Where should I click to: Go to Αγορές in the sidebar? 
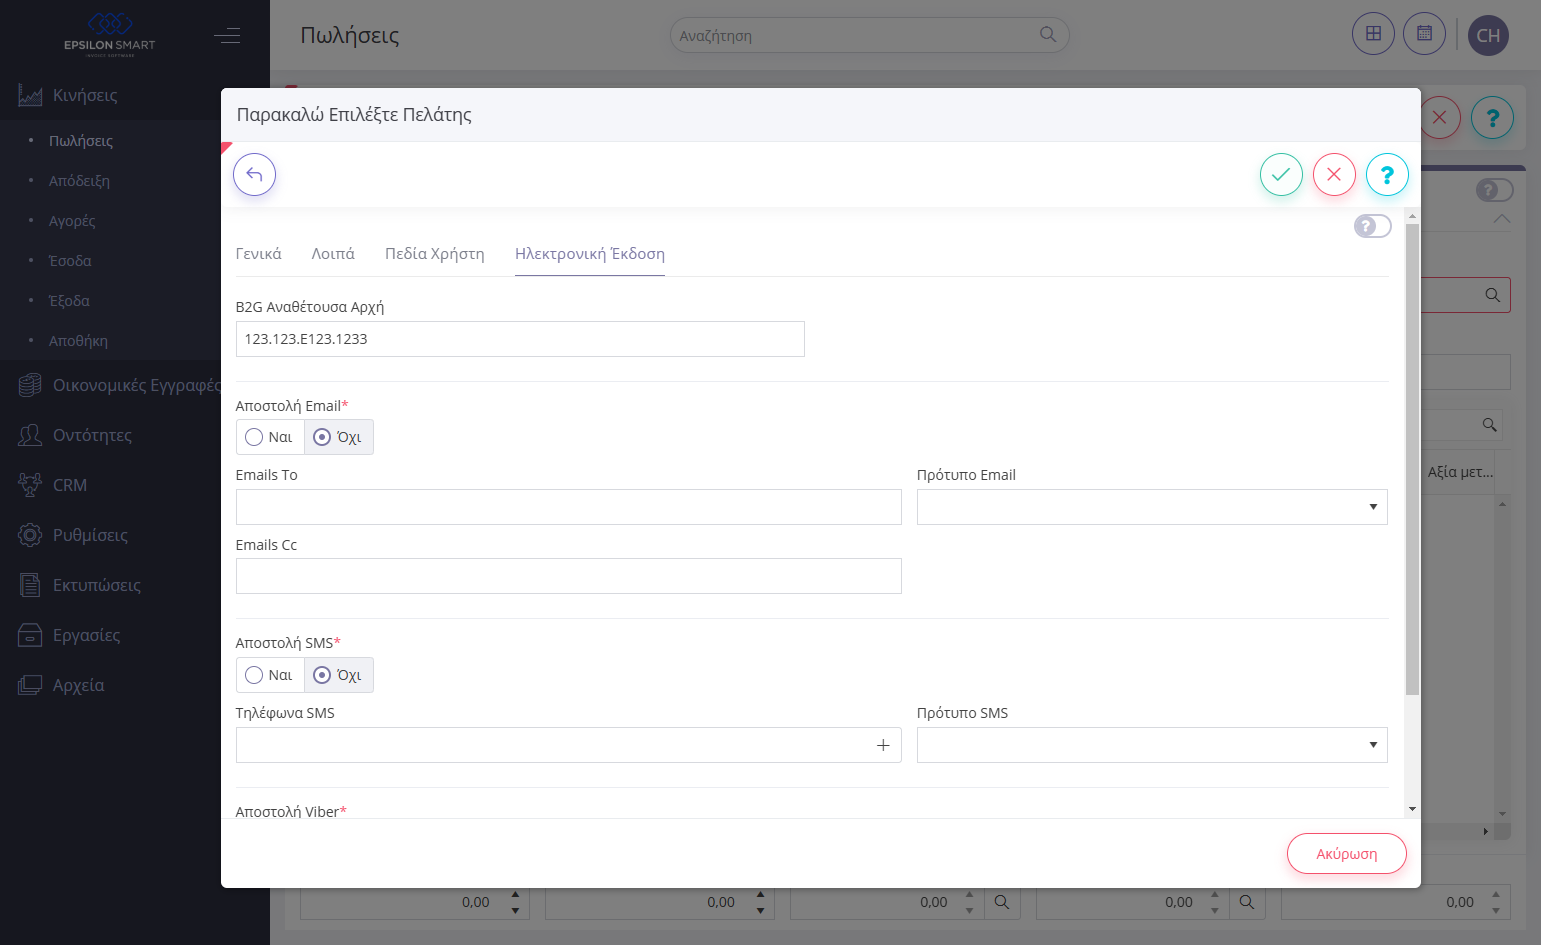tap(72, 221)
